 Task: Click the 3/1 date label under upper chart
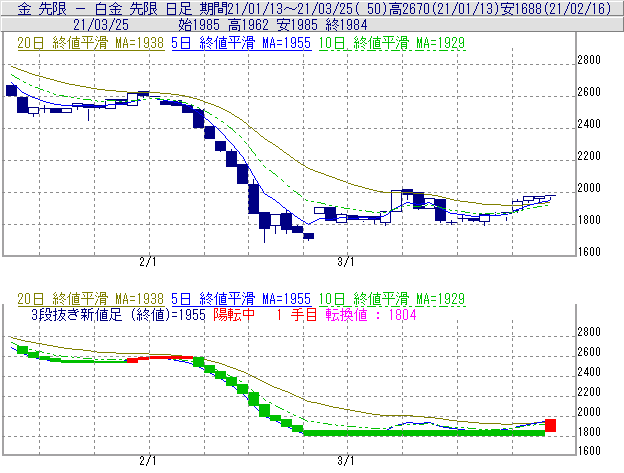[x=346, y=262]
